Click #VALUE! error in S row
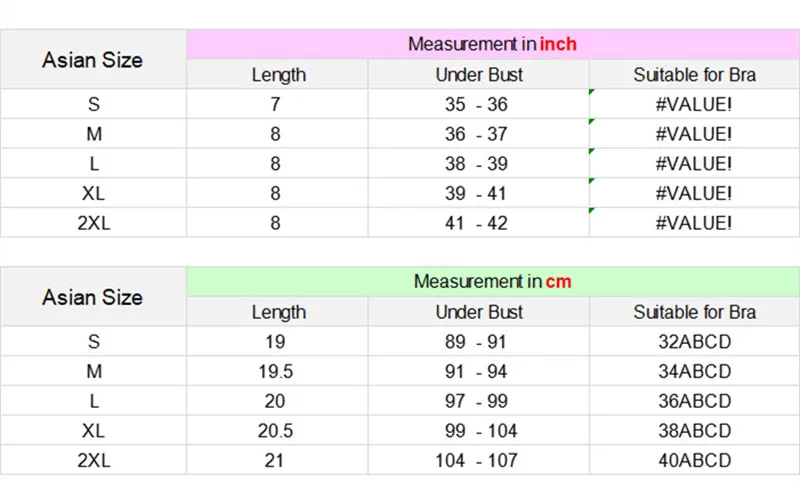This screenshot has height=496, width=800. point(694,104)
